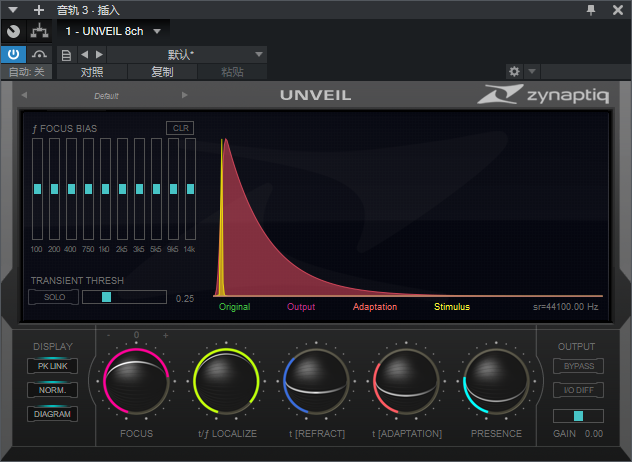632x462 pixels.
Task: Open the plugin window menu triangle
Action: (13, 10)
